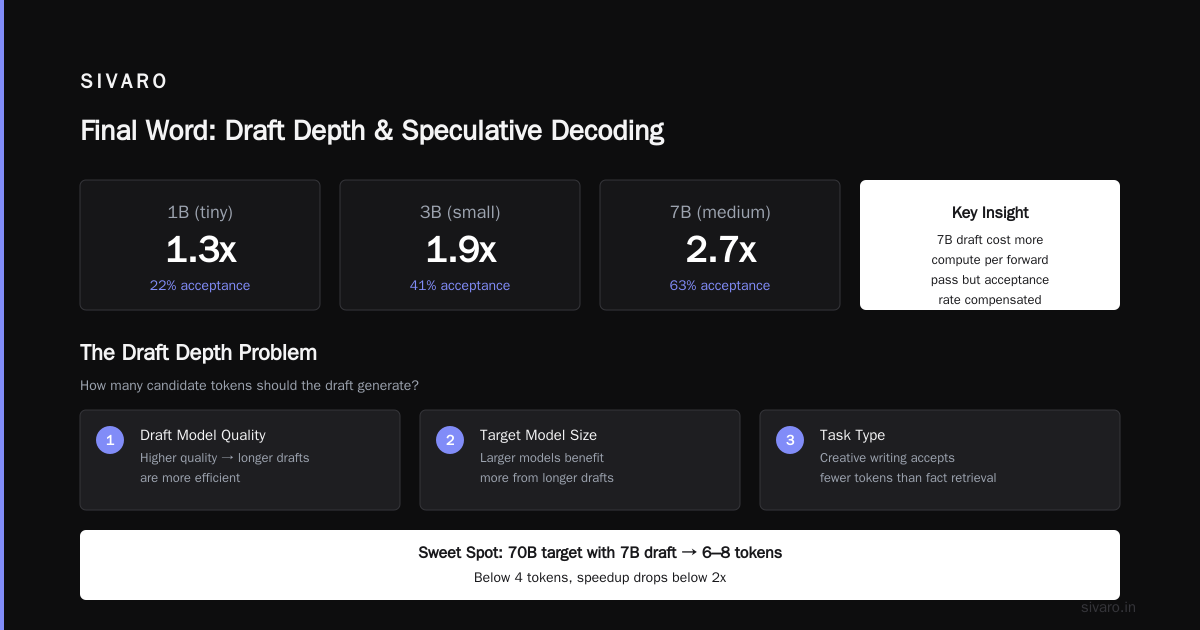Click the number 1 circle badge
The image size is (1200, 630).
pos(110,440)
